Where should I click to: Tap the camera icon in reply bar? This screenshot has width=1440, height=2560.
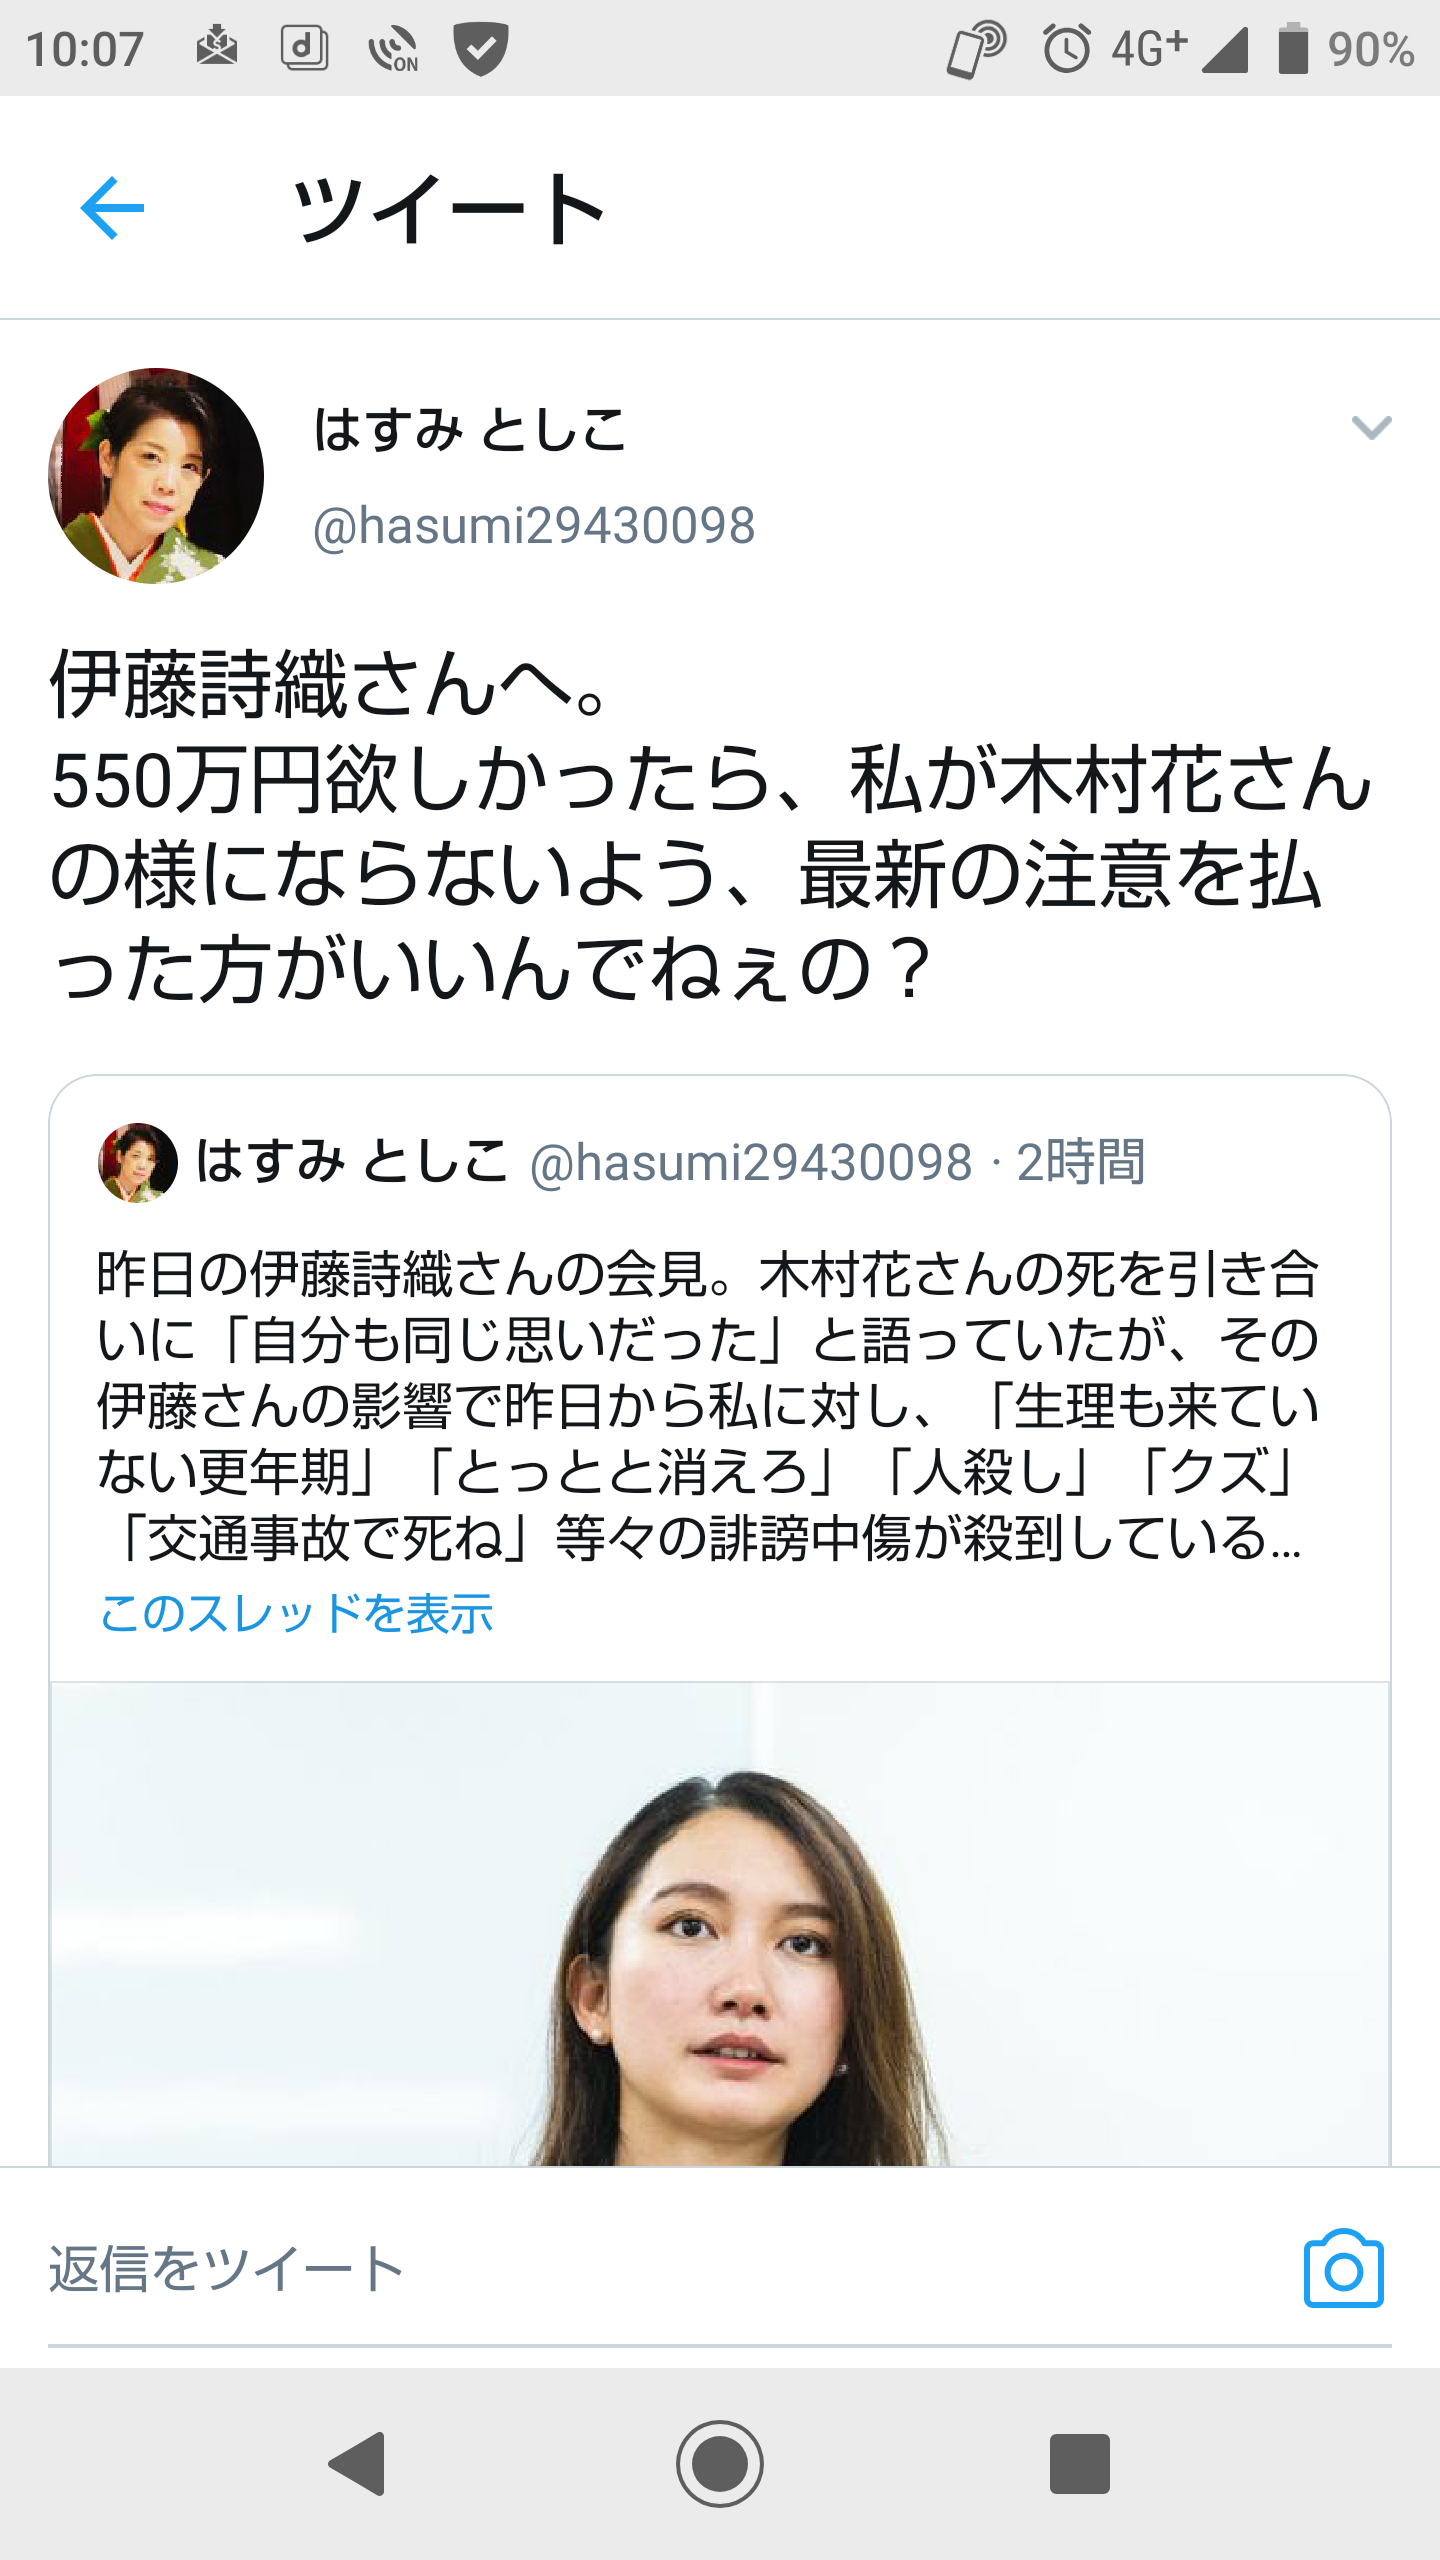(1343, 2269)
